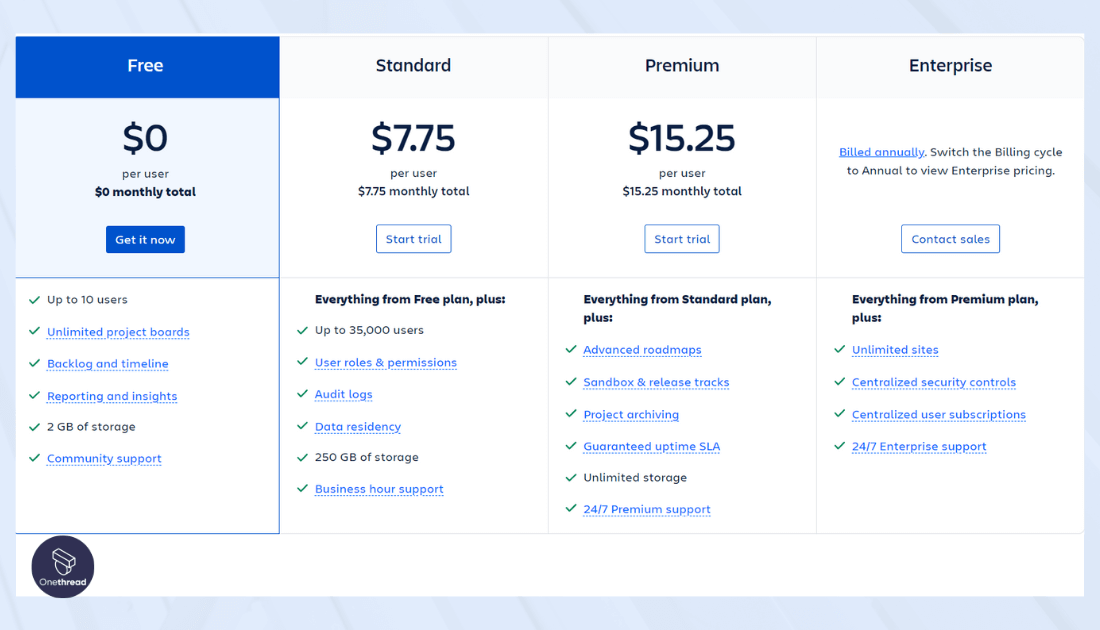Open the User roles & permissions link
Image resolution: width=1100 pixels, height=630 pixels.
click(386, 362)
